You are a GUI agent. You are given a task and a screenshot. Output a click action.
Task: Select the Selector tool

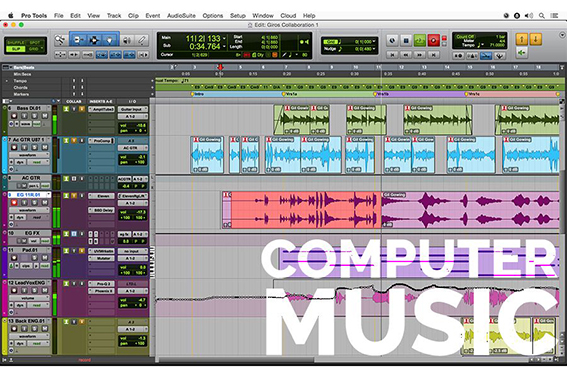[x=94, y=40]
